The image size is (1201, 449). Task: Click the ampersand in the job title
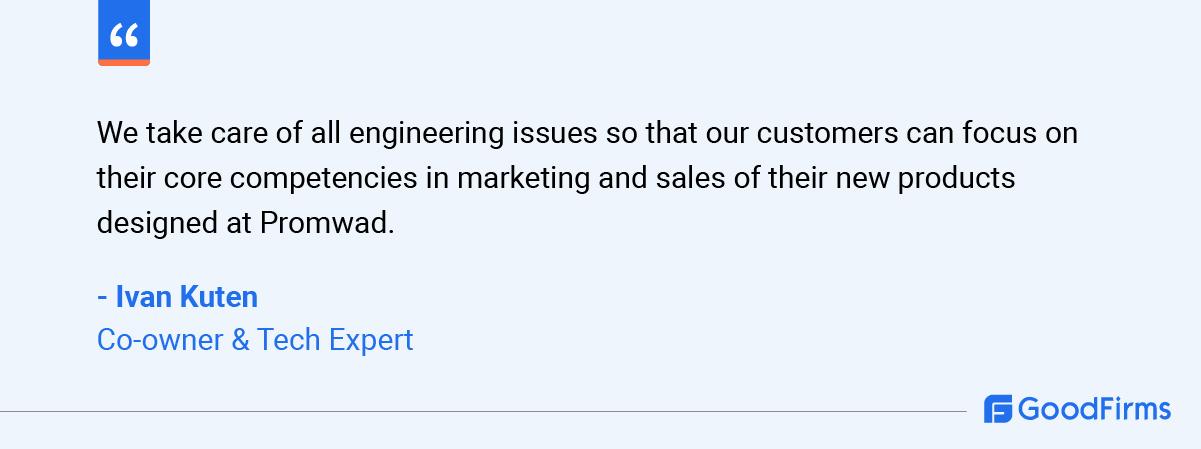point(240,340)
